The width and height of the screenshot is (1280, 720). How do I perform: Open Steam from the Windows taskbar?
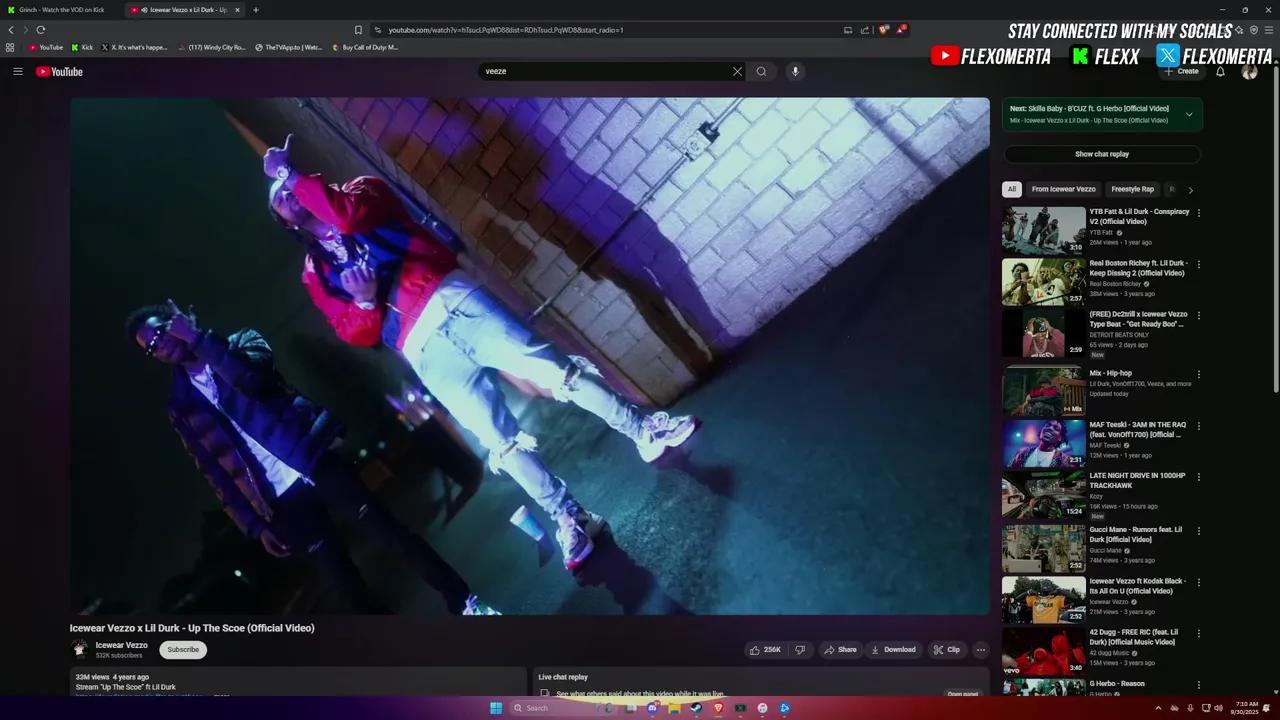coord(696,708)
